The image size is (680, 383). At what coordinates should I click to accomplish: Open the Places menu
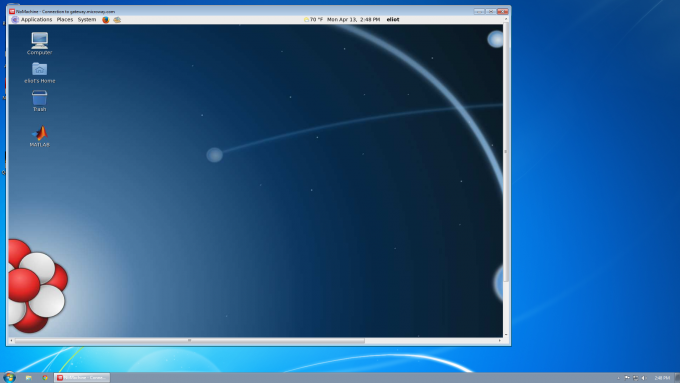65,20
